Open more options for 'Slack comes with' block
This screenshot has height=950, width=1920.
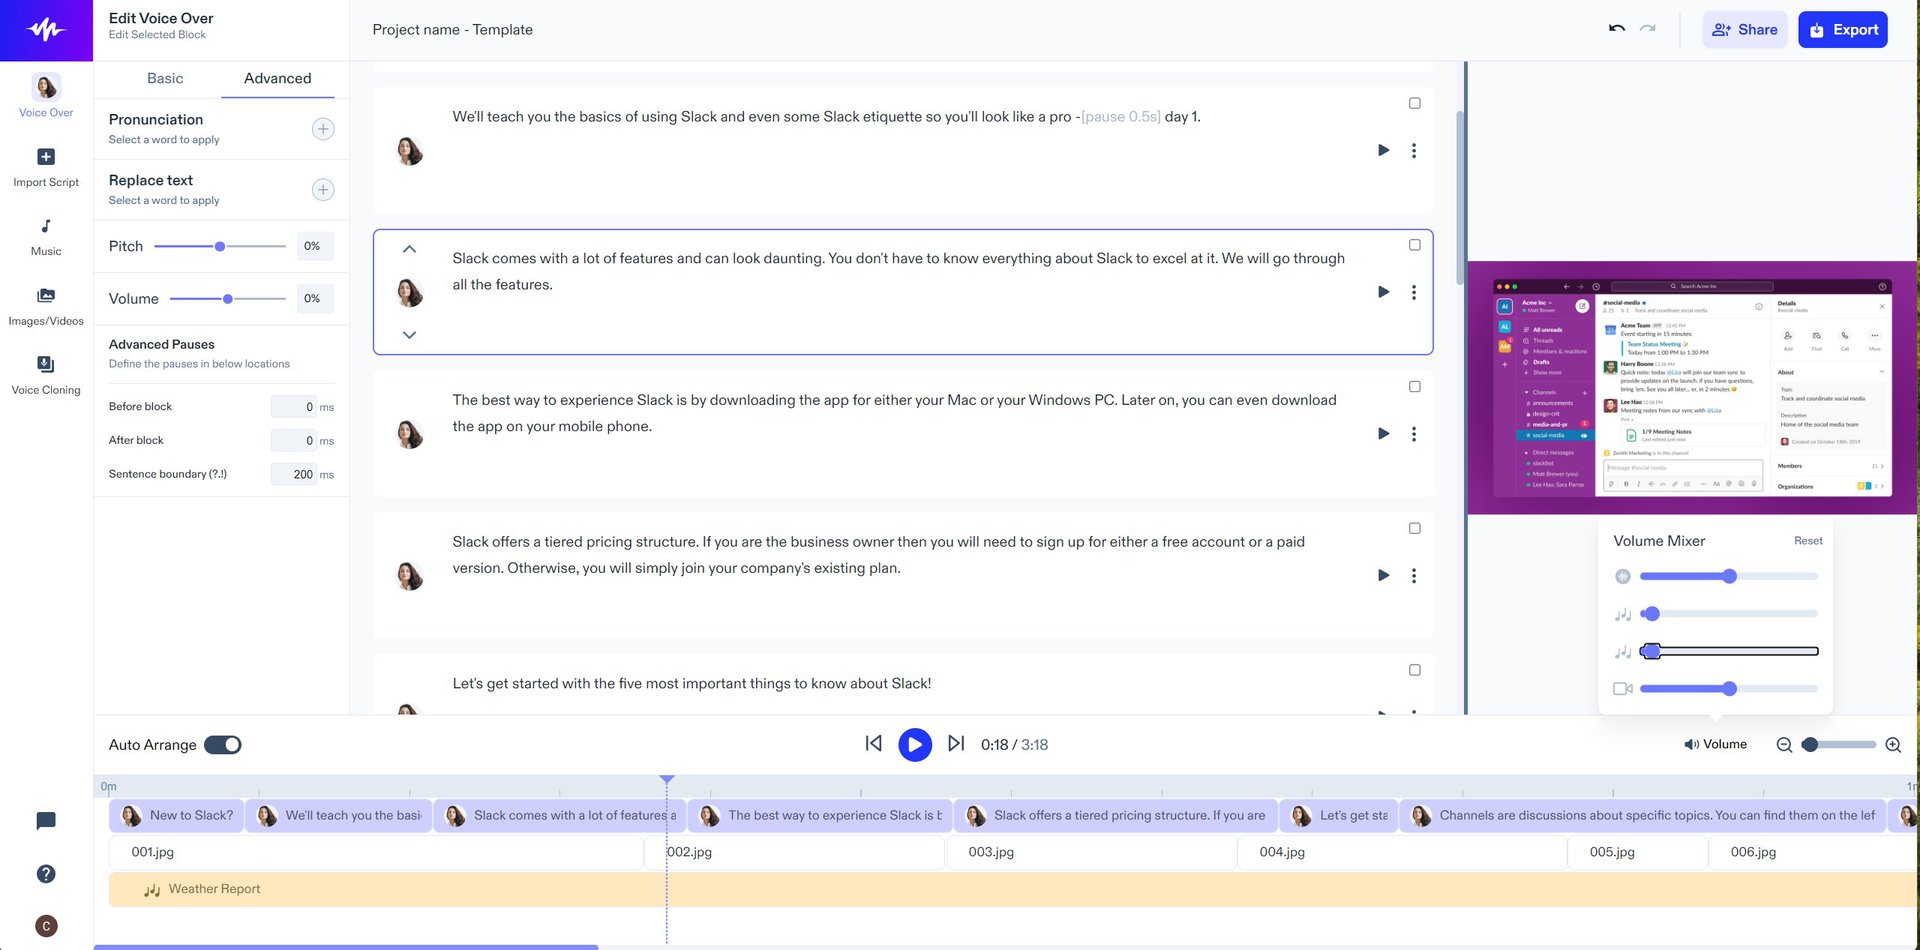[x=1414, y=292]
